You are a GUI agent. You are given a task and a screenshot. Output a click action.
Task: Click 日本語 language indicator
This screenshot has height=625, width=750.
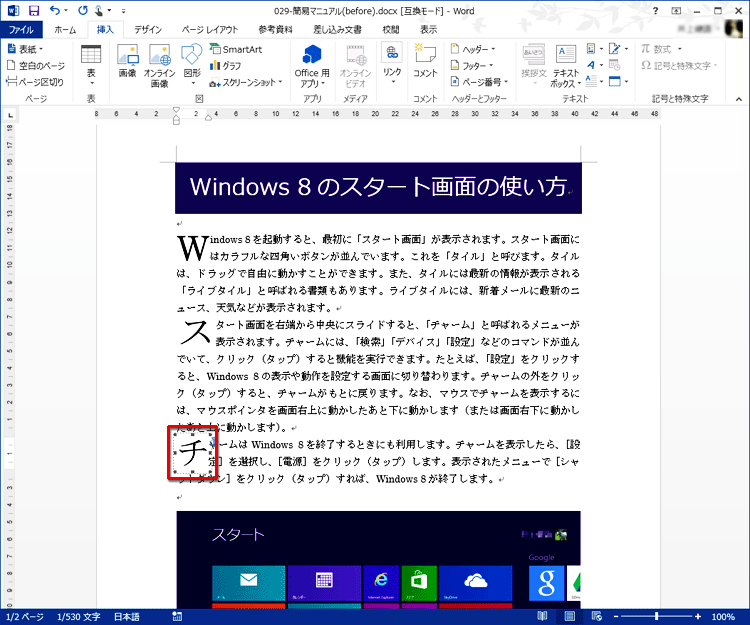pyautogui.click(x=127, y=617)
